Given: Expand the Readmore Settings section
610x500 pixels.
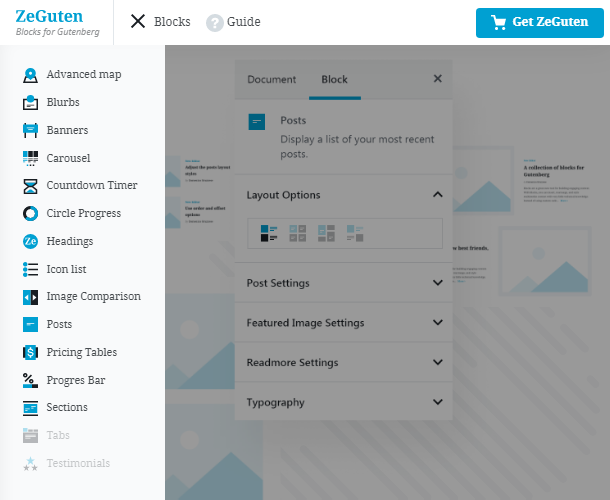Looking at the screenshot, I should pyautogui.click(x=438, y=362).
